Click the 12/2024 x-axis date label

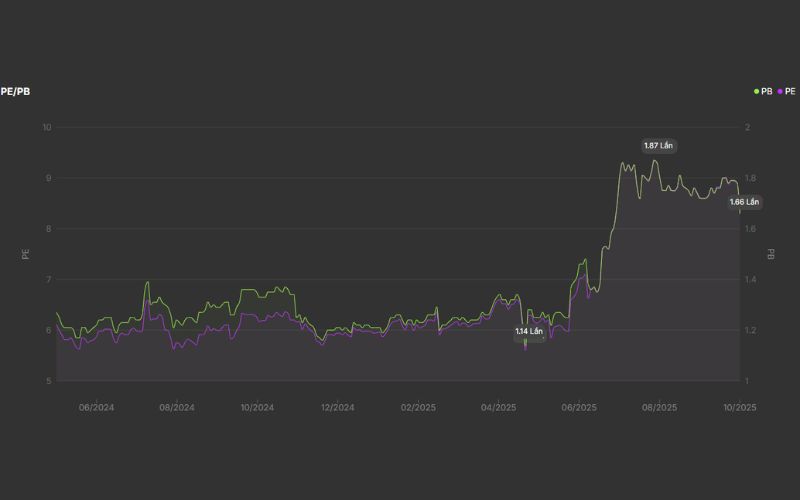(338, 408)
